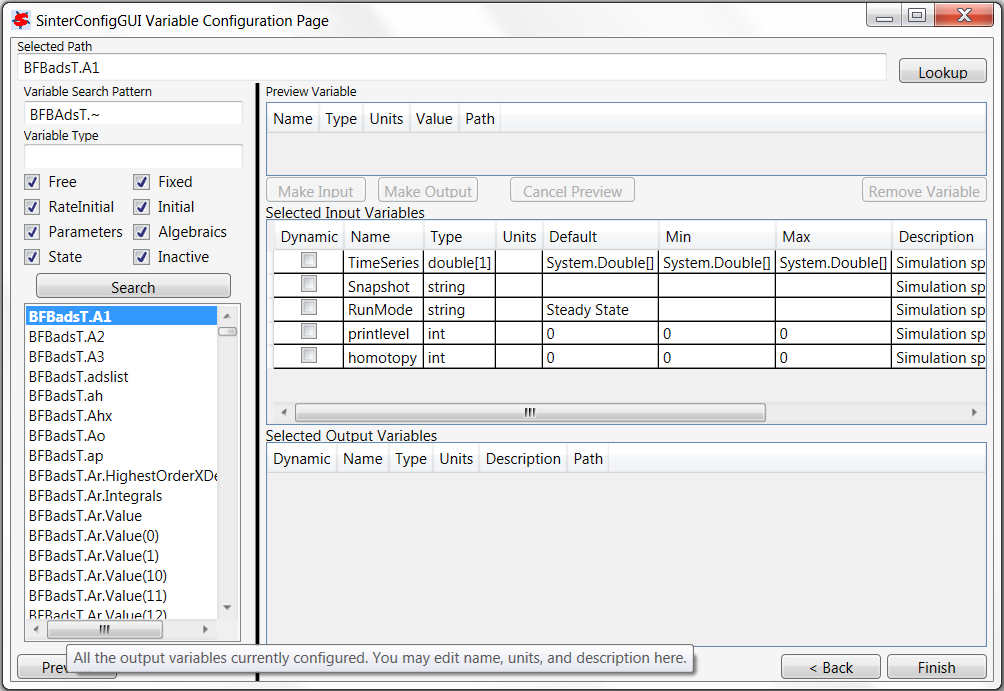Click the Finish button

(936, 668)
